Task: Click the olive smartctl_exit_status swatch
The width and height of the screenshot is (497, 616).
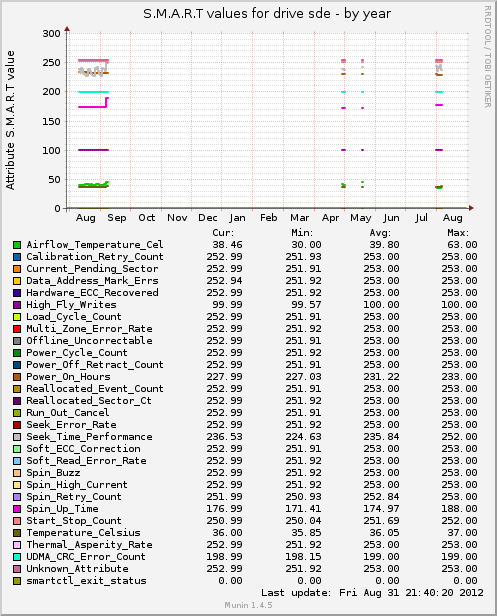Action: pyautogui.click(x=17, y=581)
